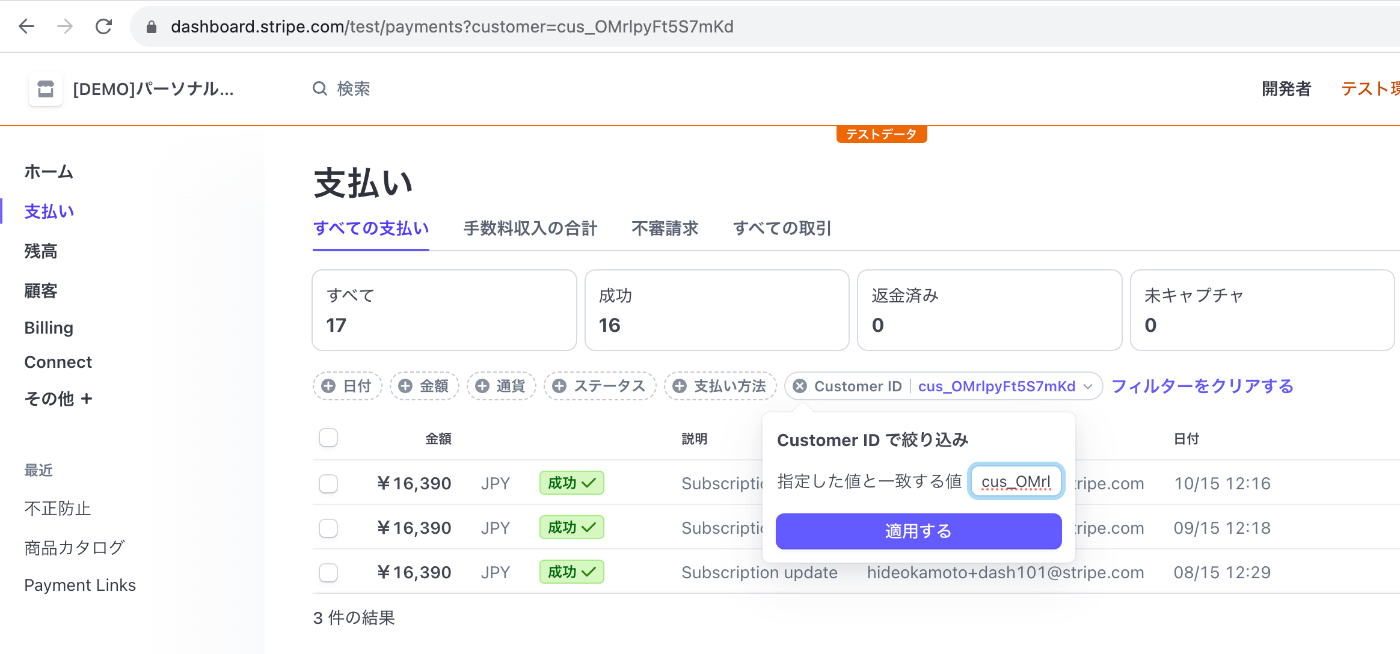Go to ホーム in the sidebar

point(49,172)
